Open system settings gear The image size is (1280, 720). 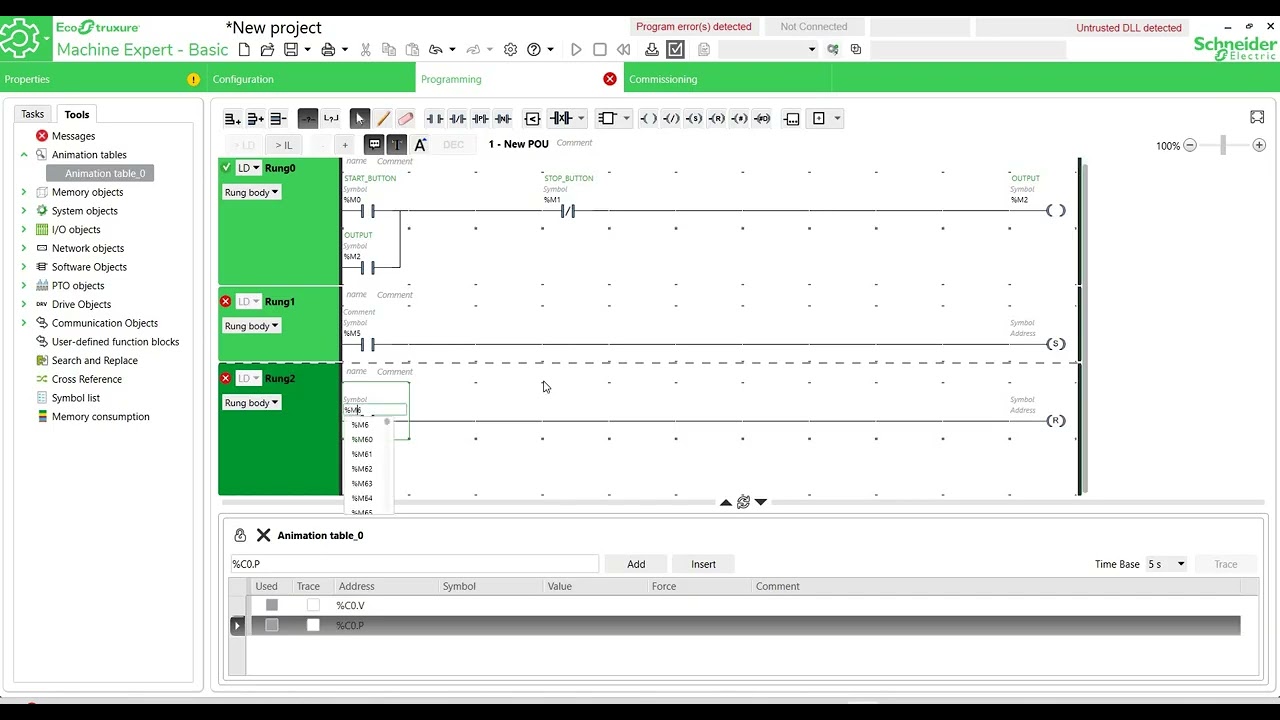click(x=510, y=49)
